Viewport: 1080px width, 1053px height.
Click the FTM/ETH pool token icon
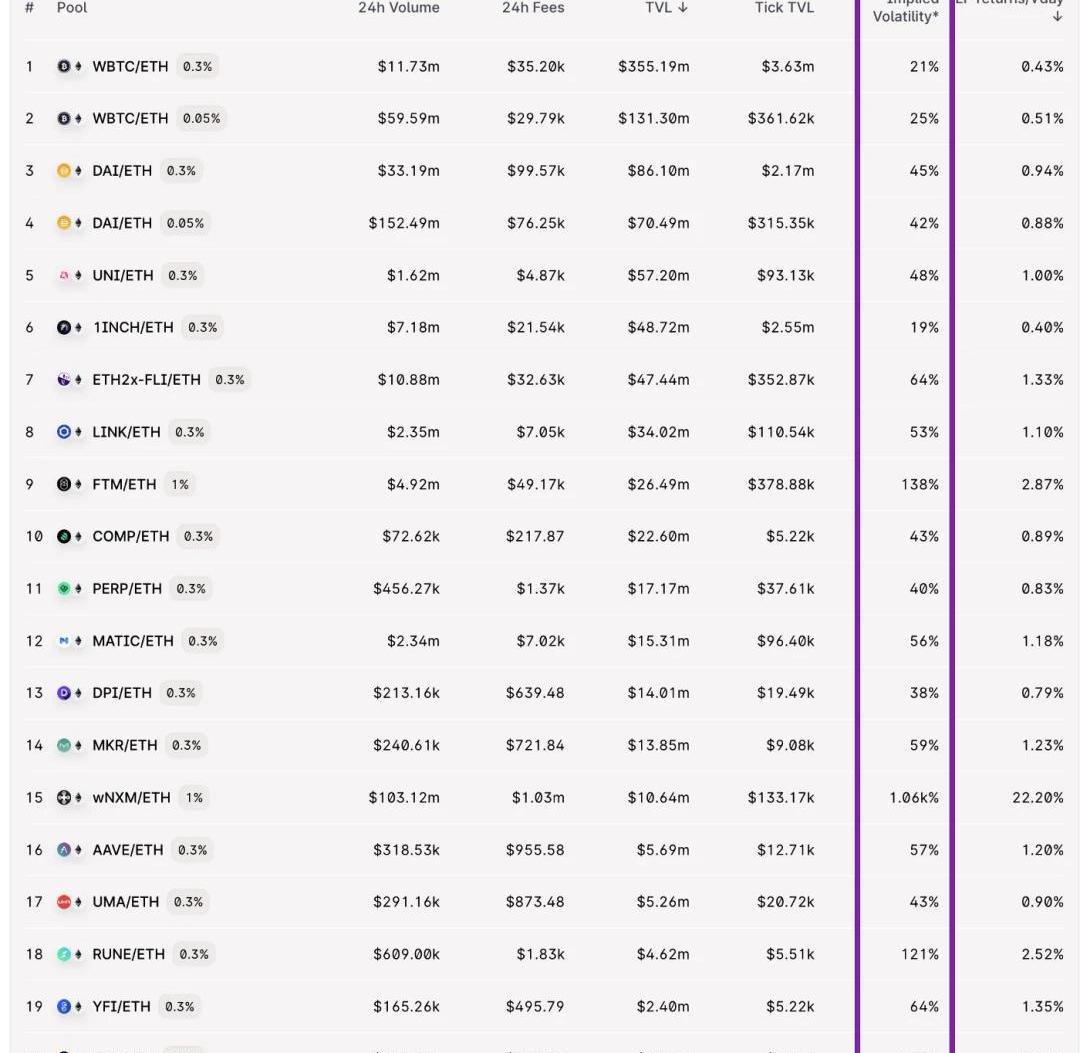click(x=65, y=484)
